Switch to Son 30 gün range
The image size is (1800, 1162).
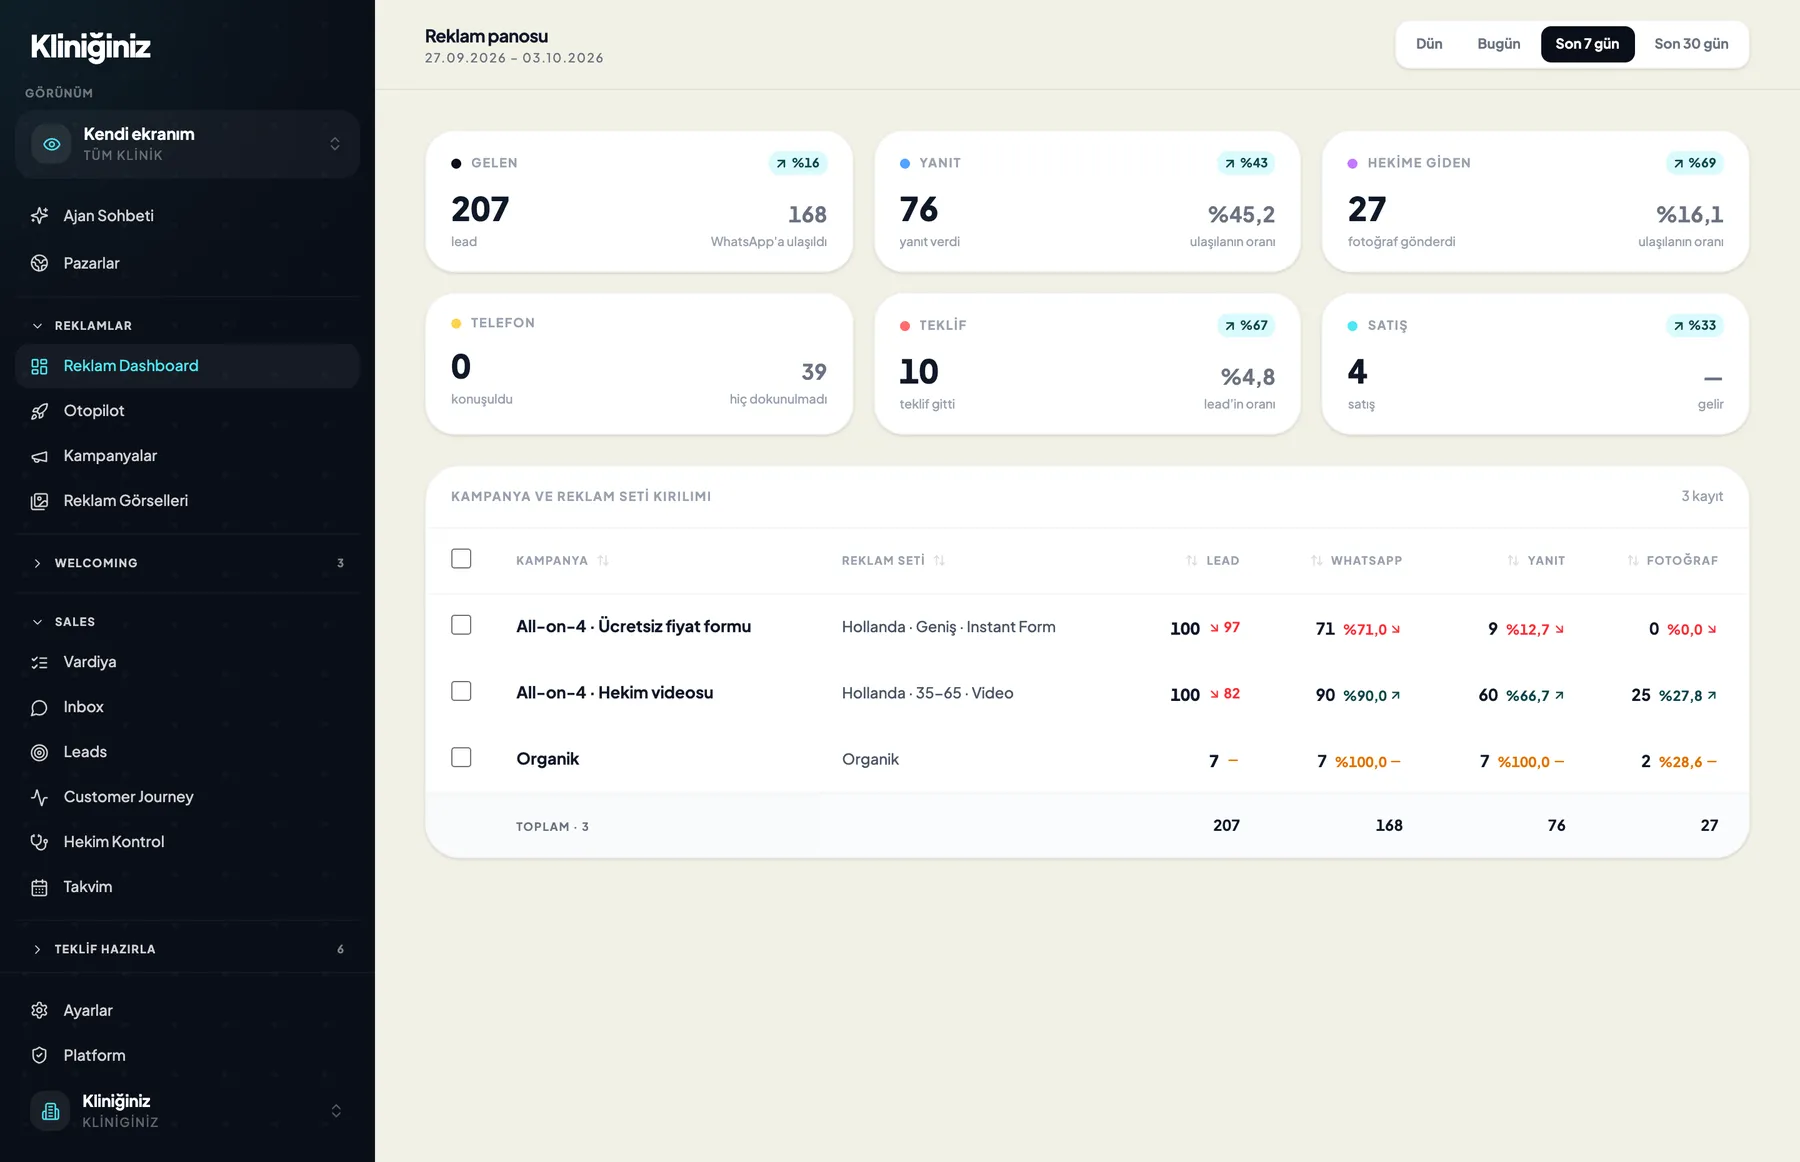click(1691, 44)
